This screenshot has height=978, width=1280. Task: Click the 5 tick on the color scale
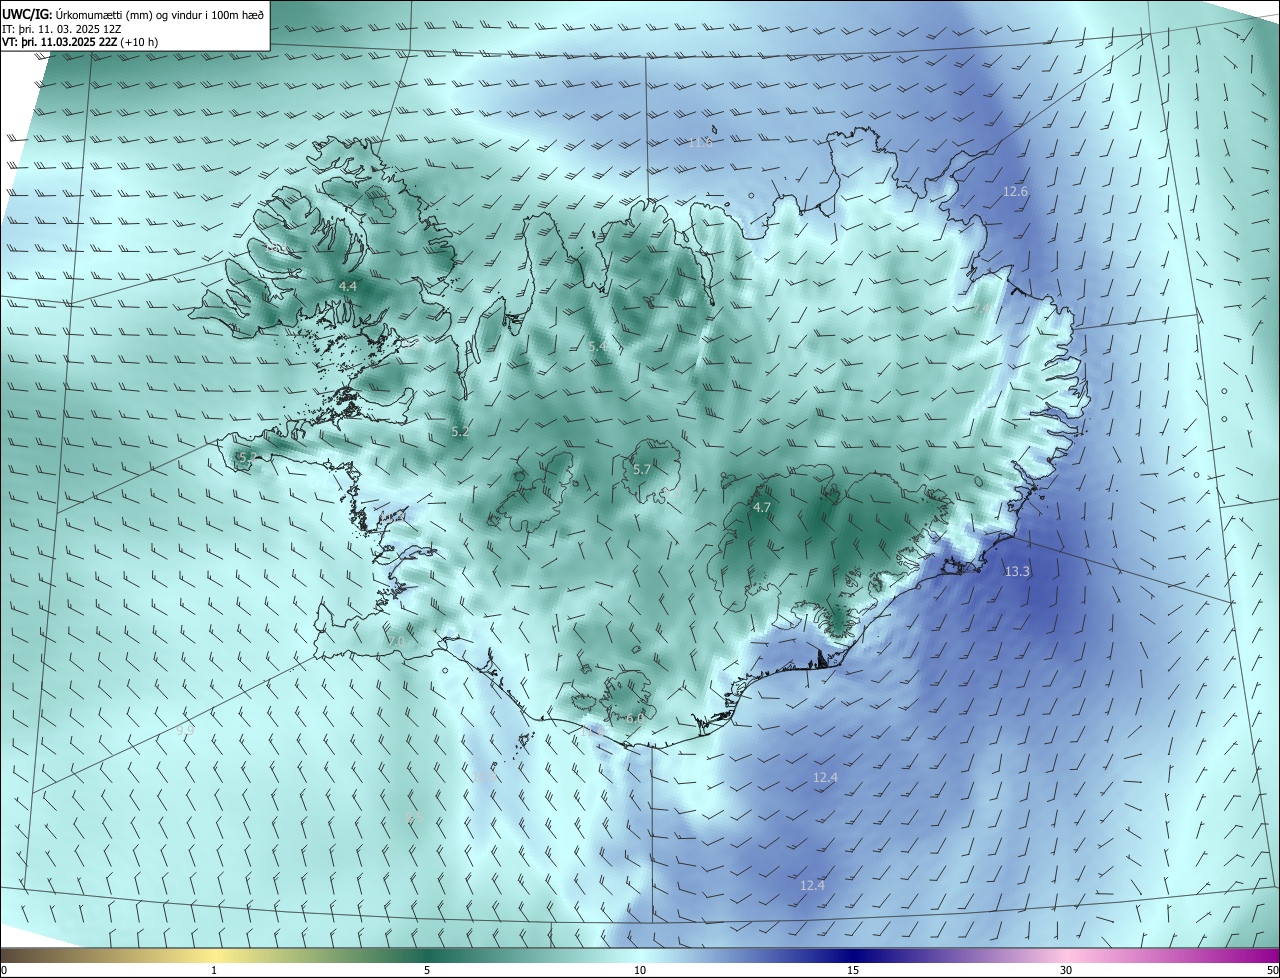tap(427, 971)
